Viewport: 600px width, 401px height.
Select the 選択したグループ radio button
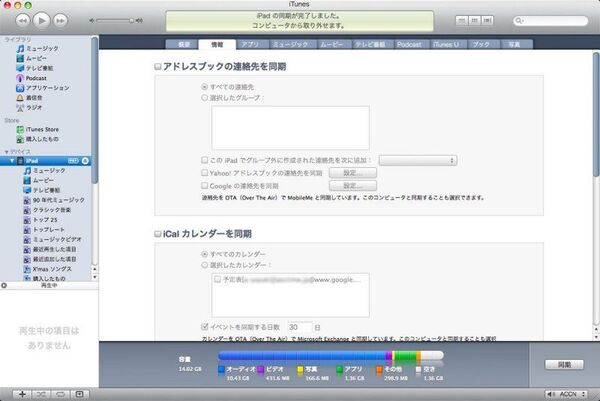(205, 98)
